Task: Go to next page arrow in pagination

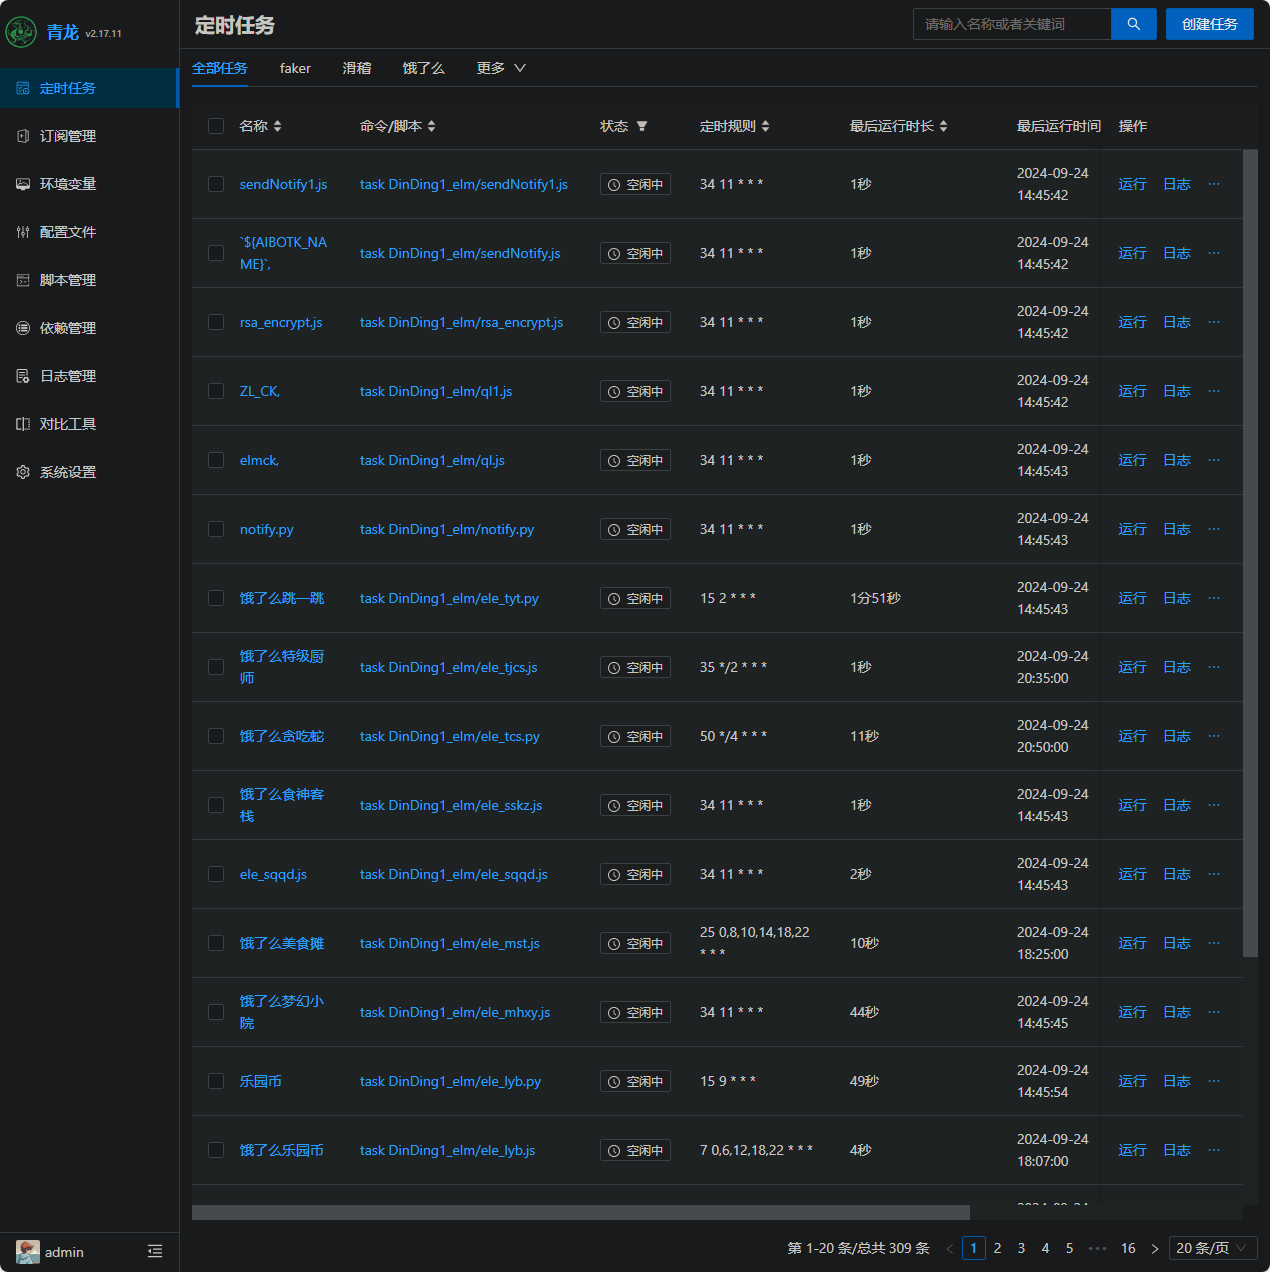Action: 1155,1248
